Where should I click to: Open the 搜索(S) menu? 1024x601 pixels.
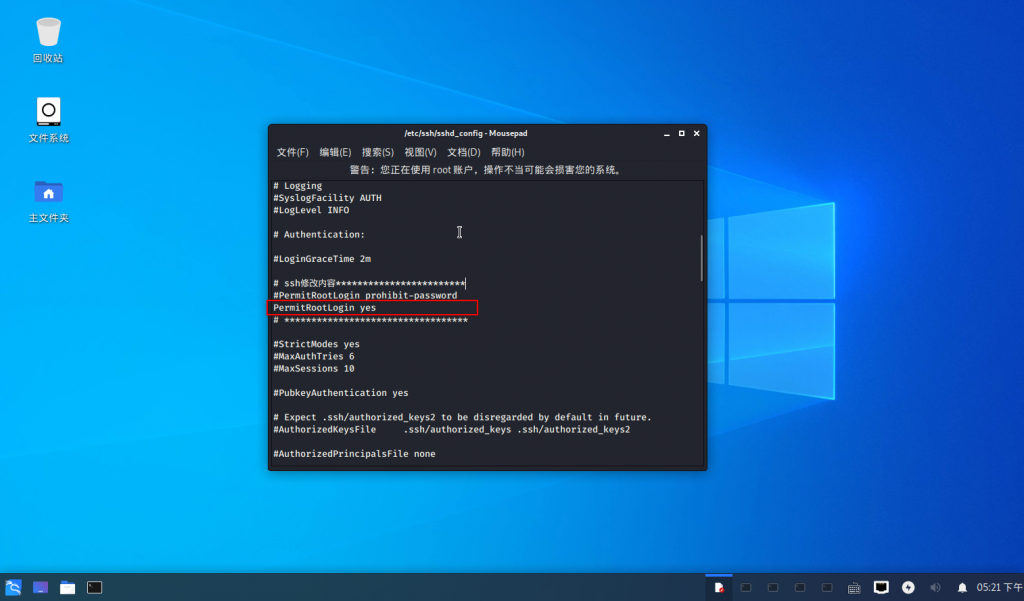tap(377, 152)
